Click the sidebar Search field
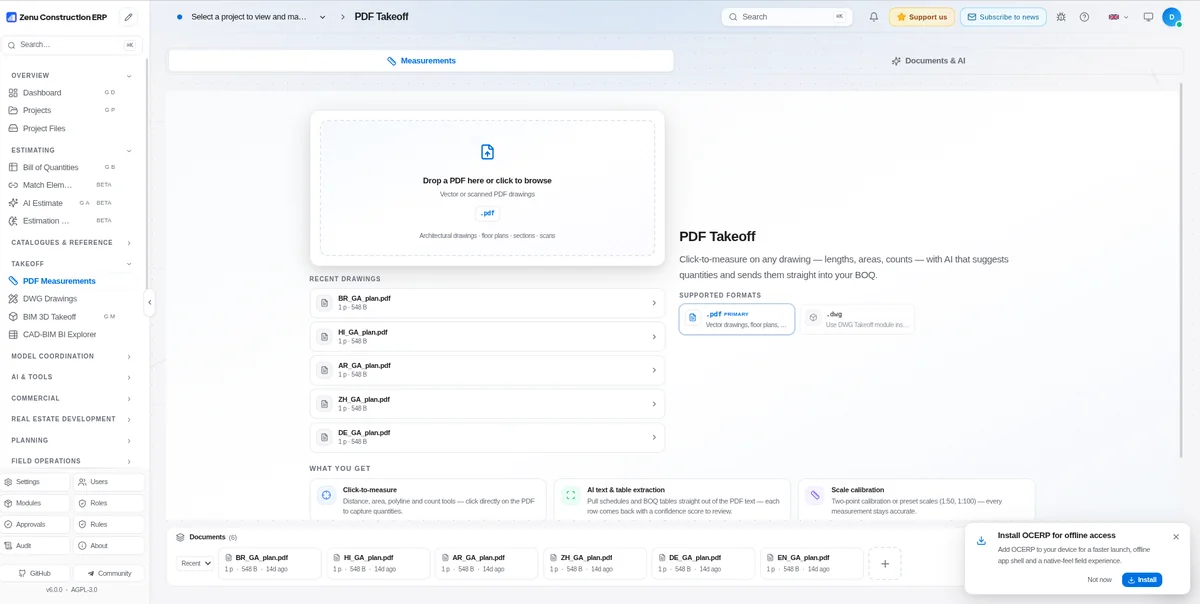The width and height of the screenshot is (1200, 604). point(72,45)
